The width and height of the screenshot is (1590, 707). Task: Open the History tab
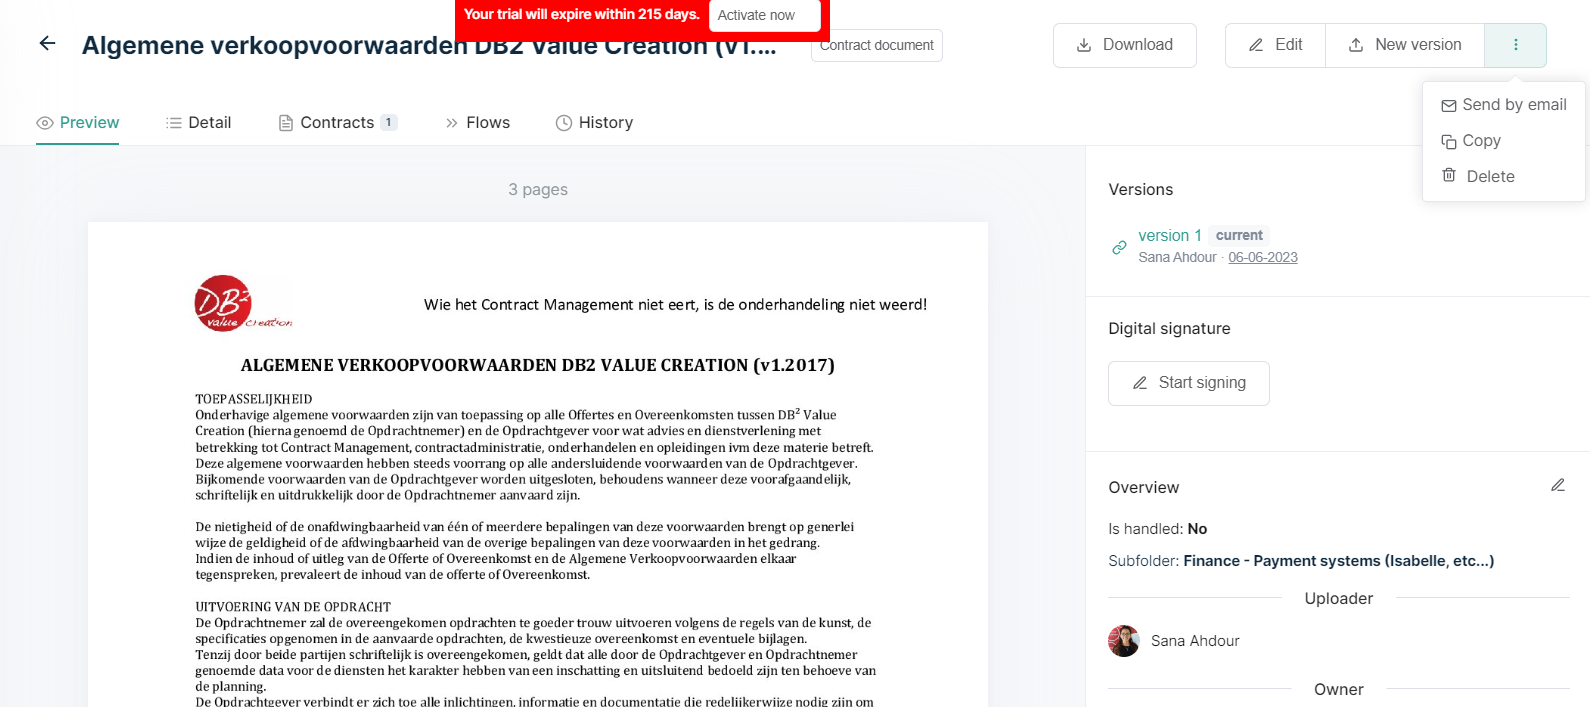point(594,122)
